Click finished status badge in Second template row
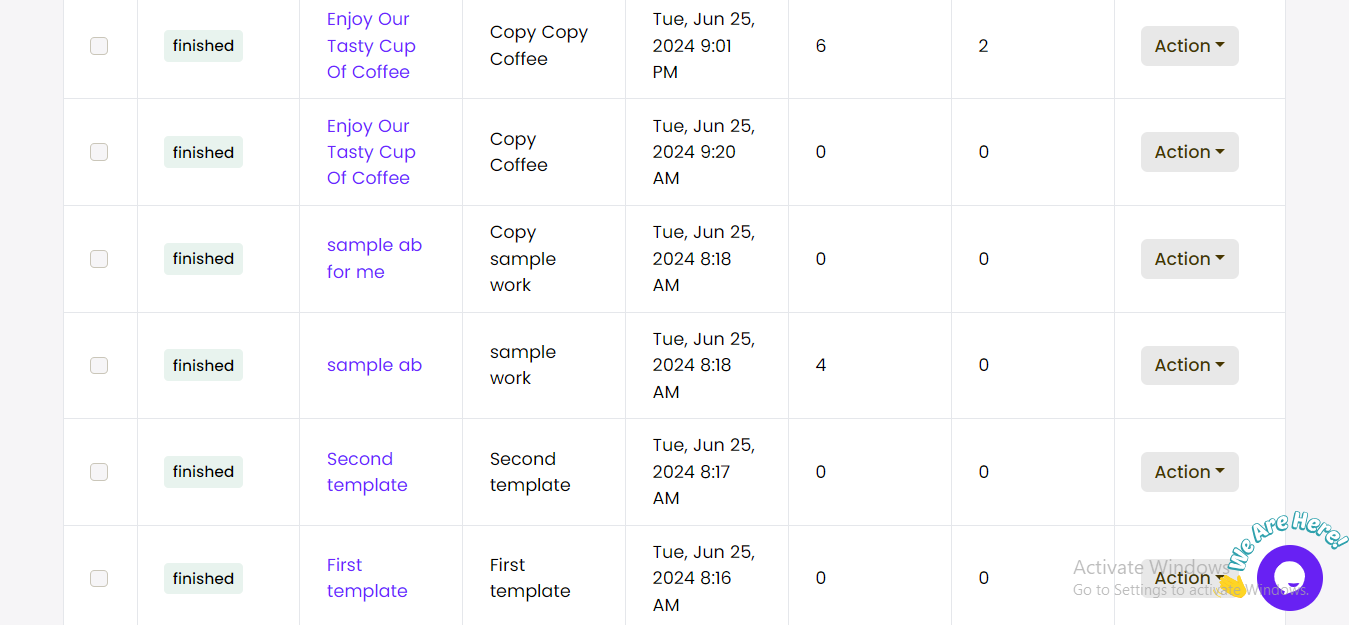The width and height of the screenshot is (1349, 625). point(203,472)
